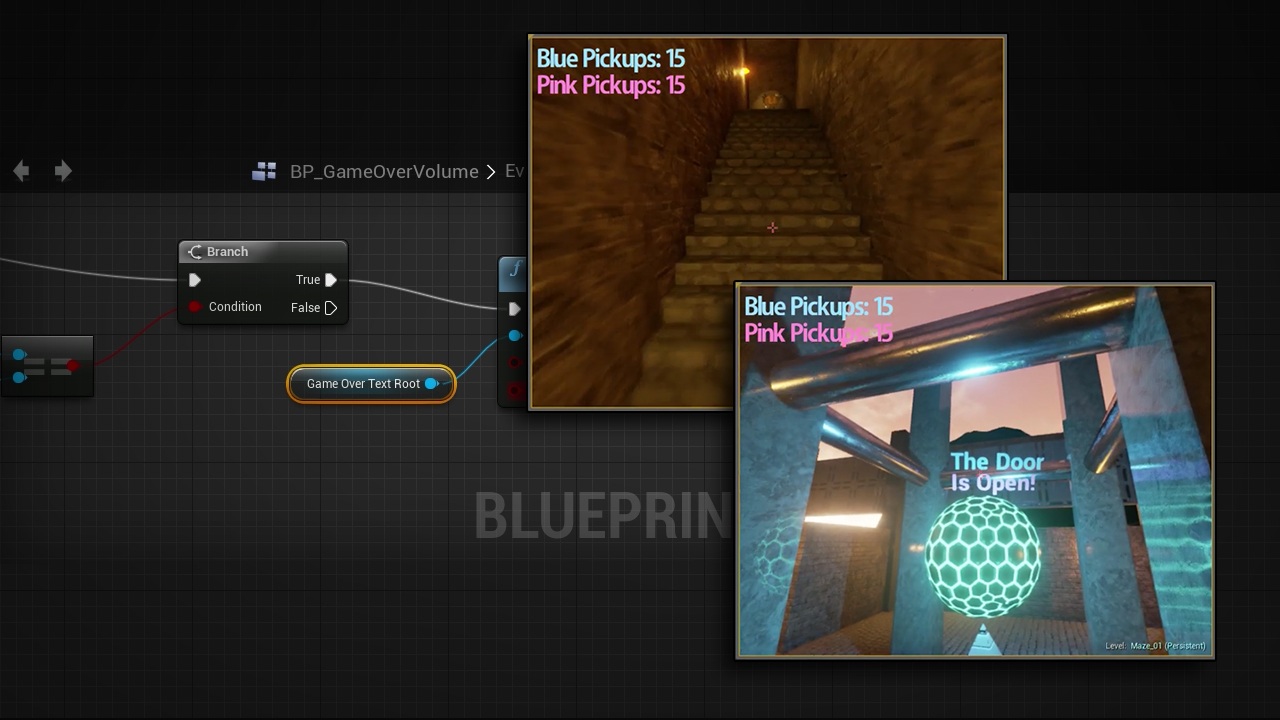Click the Branch node's input execution pin
The width and height of the screenshot is (1280, 720).
click(195, 280)
